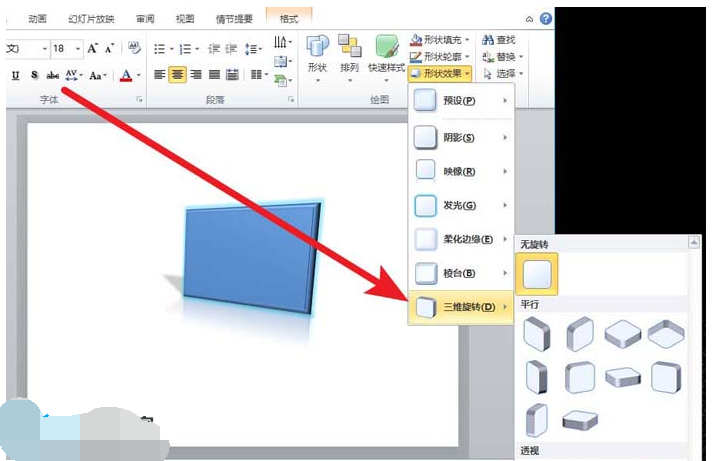
Task: Click the font color A icon
Action: (126, 75)
